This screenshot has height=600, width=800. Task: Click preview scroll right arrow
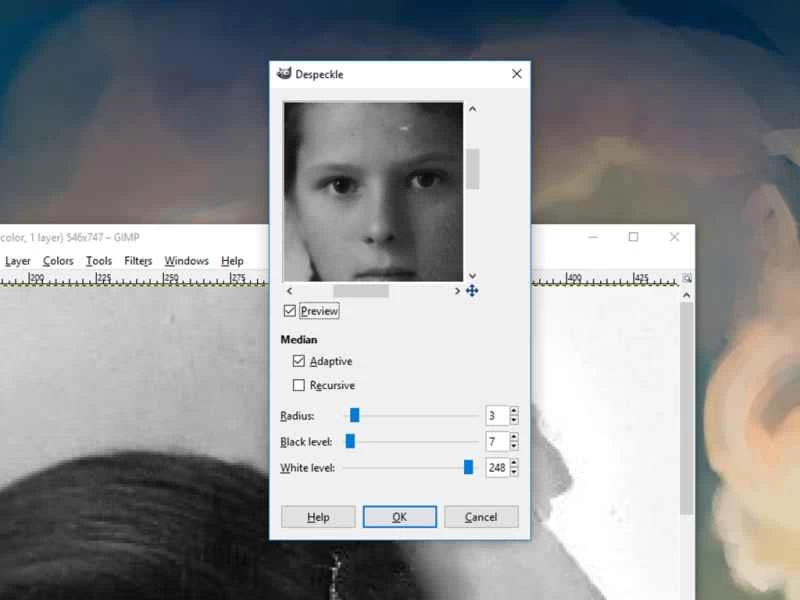coord(457,291)
